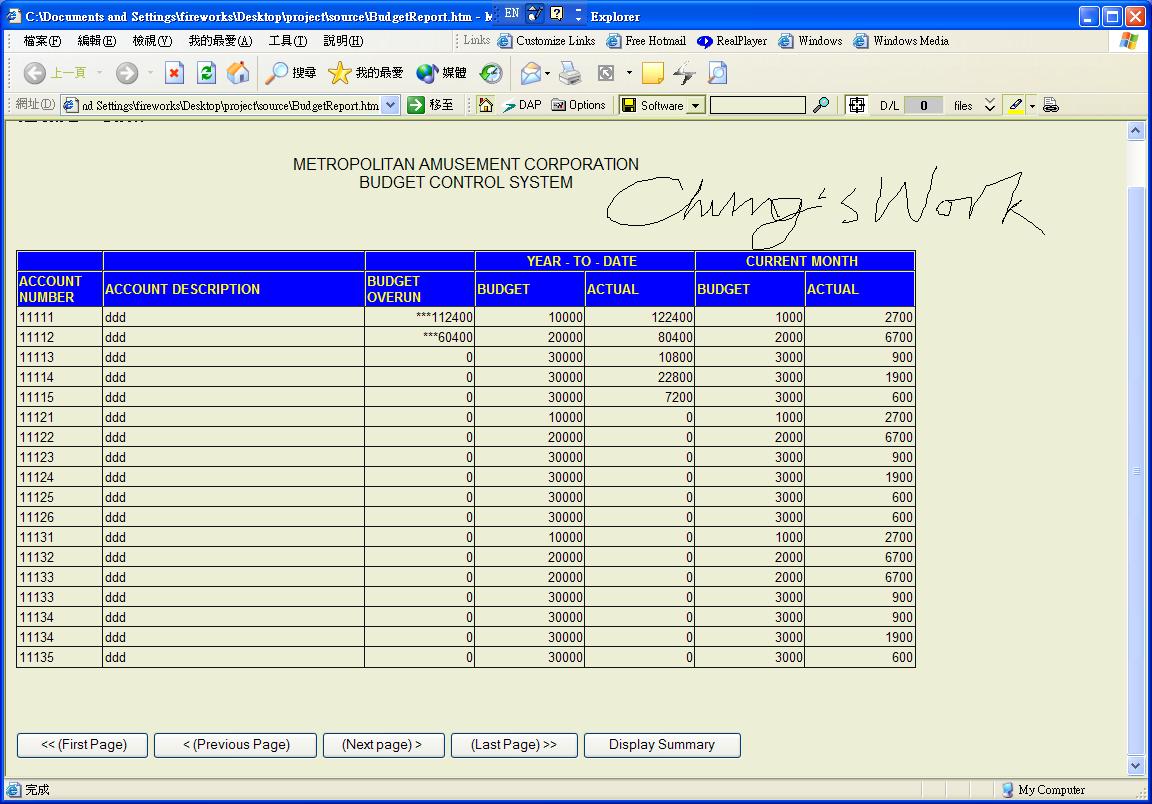Viewport: 1152px width, 804px height.
Task: Open the 檢視(V) menu
Action: point(152,41)
